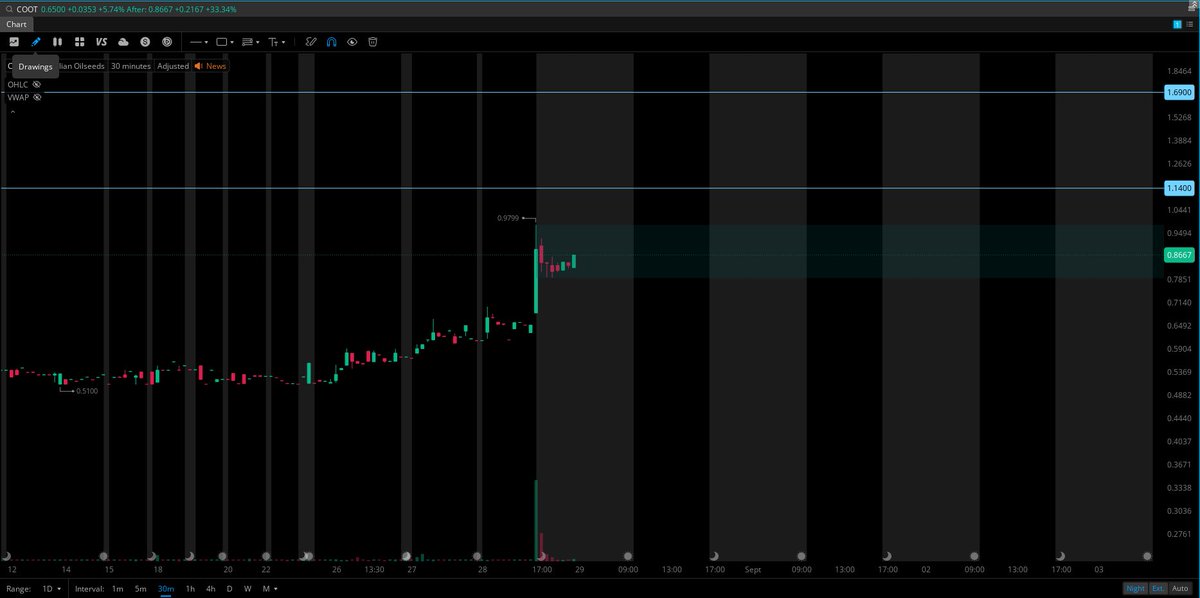Set interval to 1h
The image size is (1200, 598).
pos(190,589)
